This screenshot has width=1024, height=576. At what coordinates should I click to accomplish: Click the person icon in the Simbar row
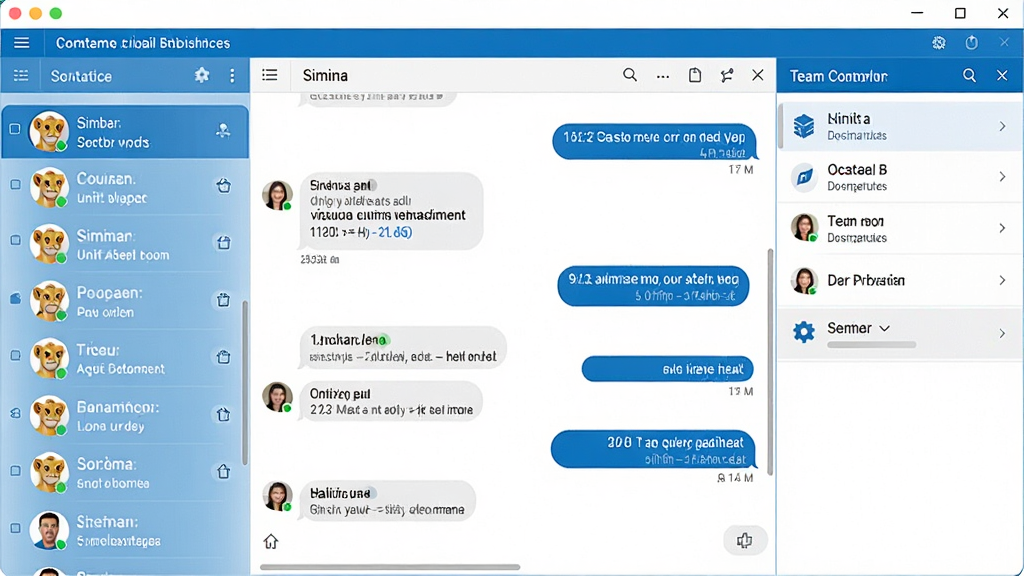pos(223,131)
